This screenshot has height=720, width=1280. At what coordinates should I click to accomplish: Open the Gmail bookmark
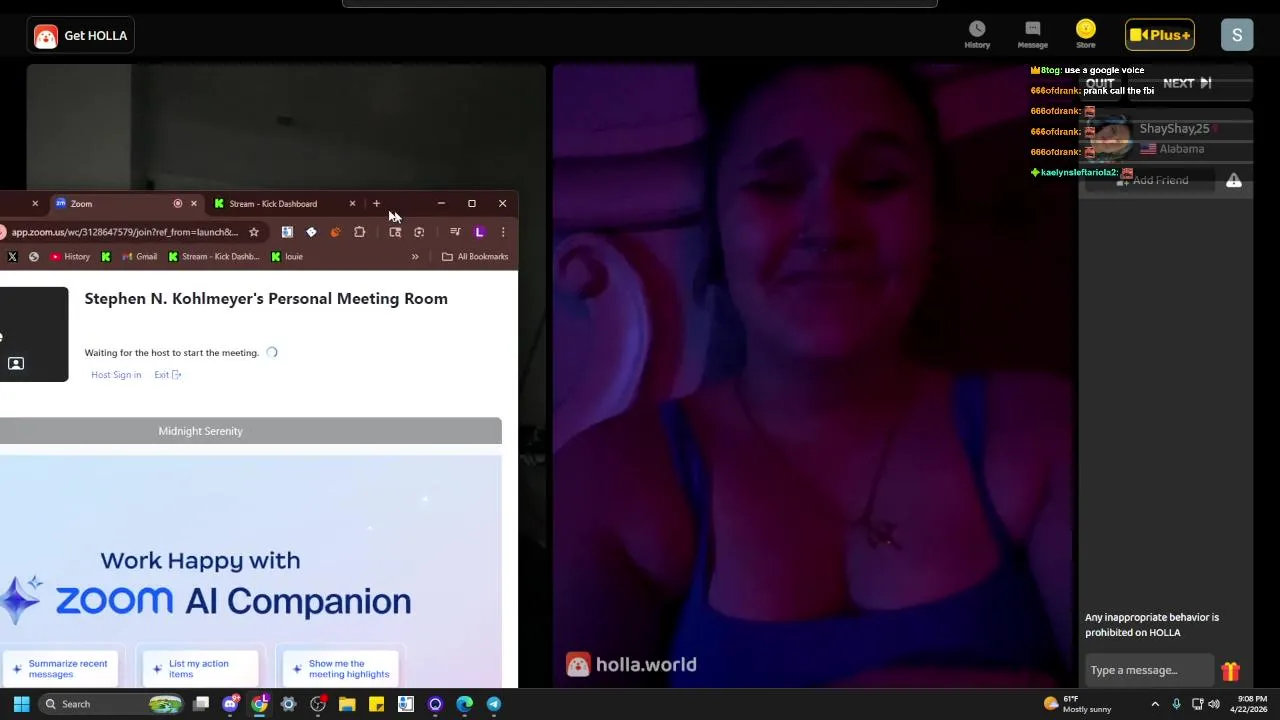click(x=139, y=257)
